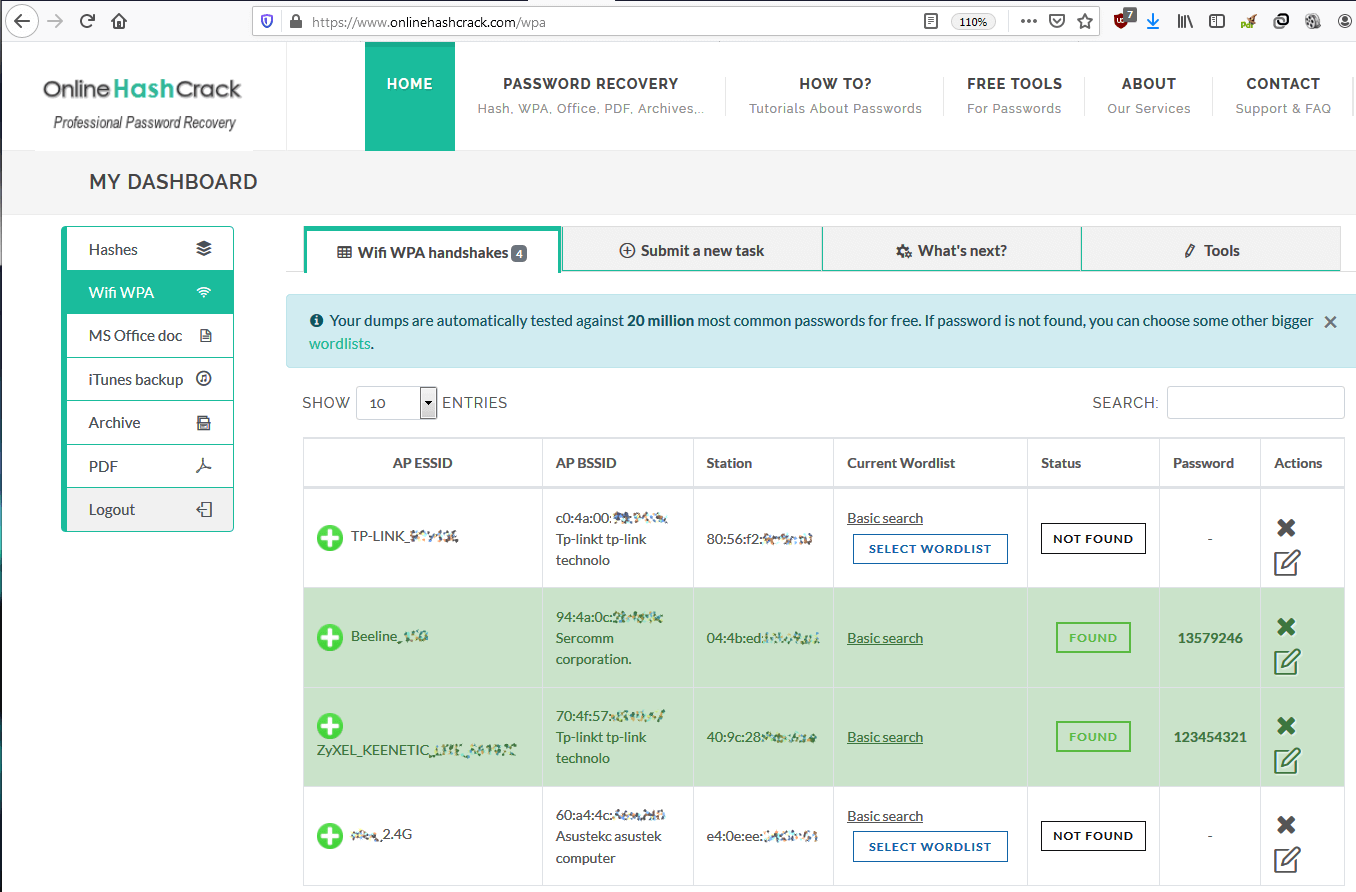Click the SEARCH input field

(1255, 402)
